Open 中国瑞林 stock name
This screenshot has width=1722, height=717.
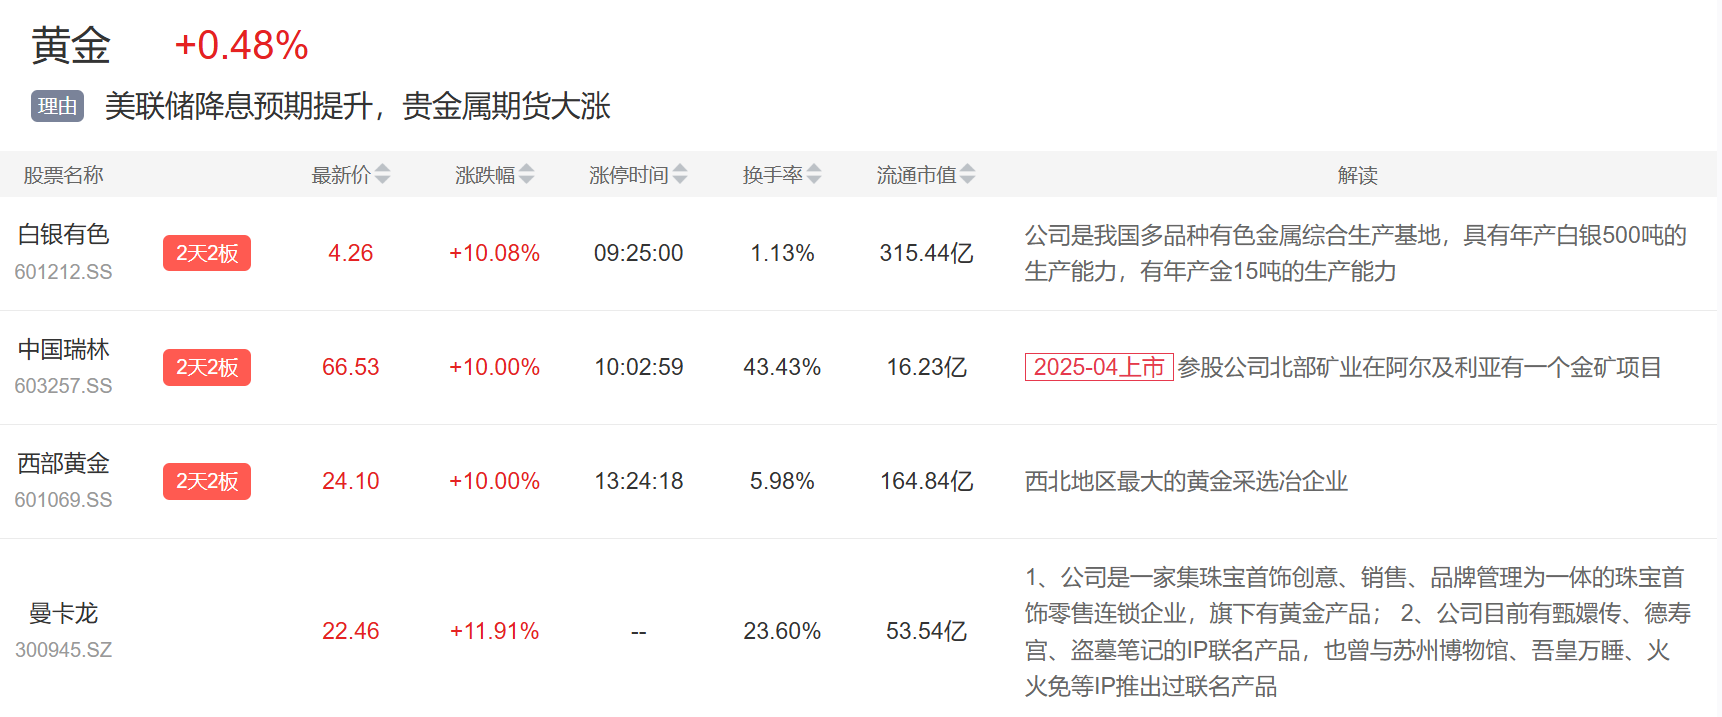point(63,349)
